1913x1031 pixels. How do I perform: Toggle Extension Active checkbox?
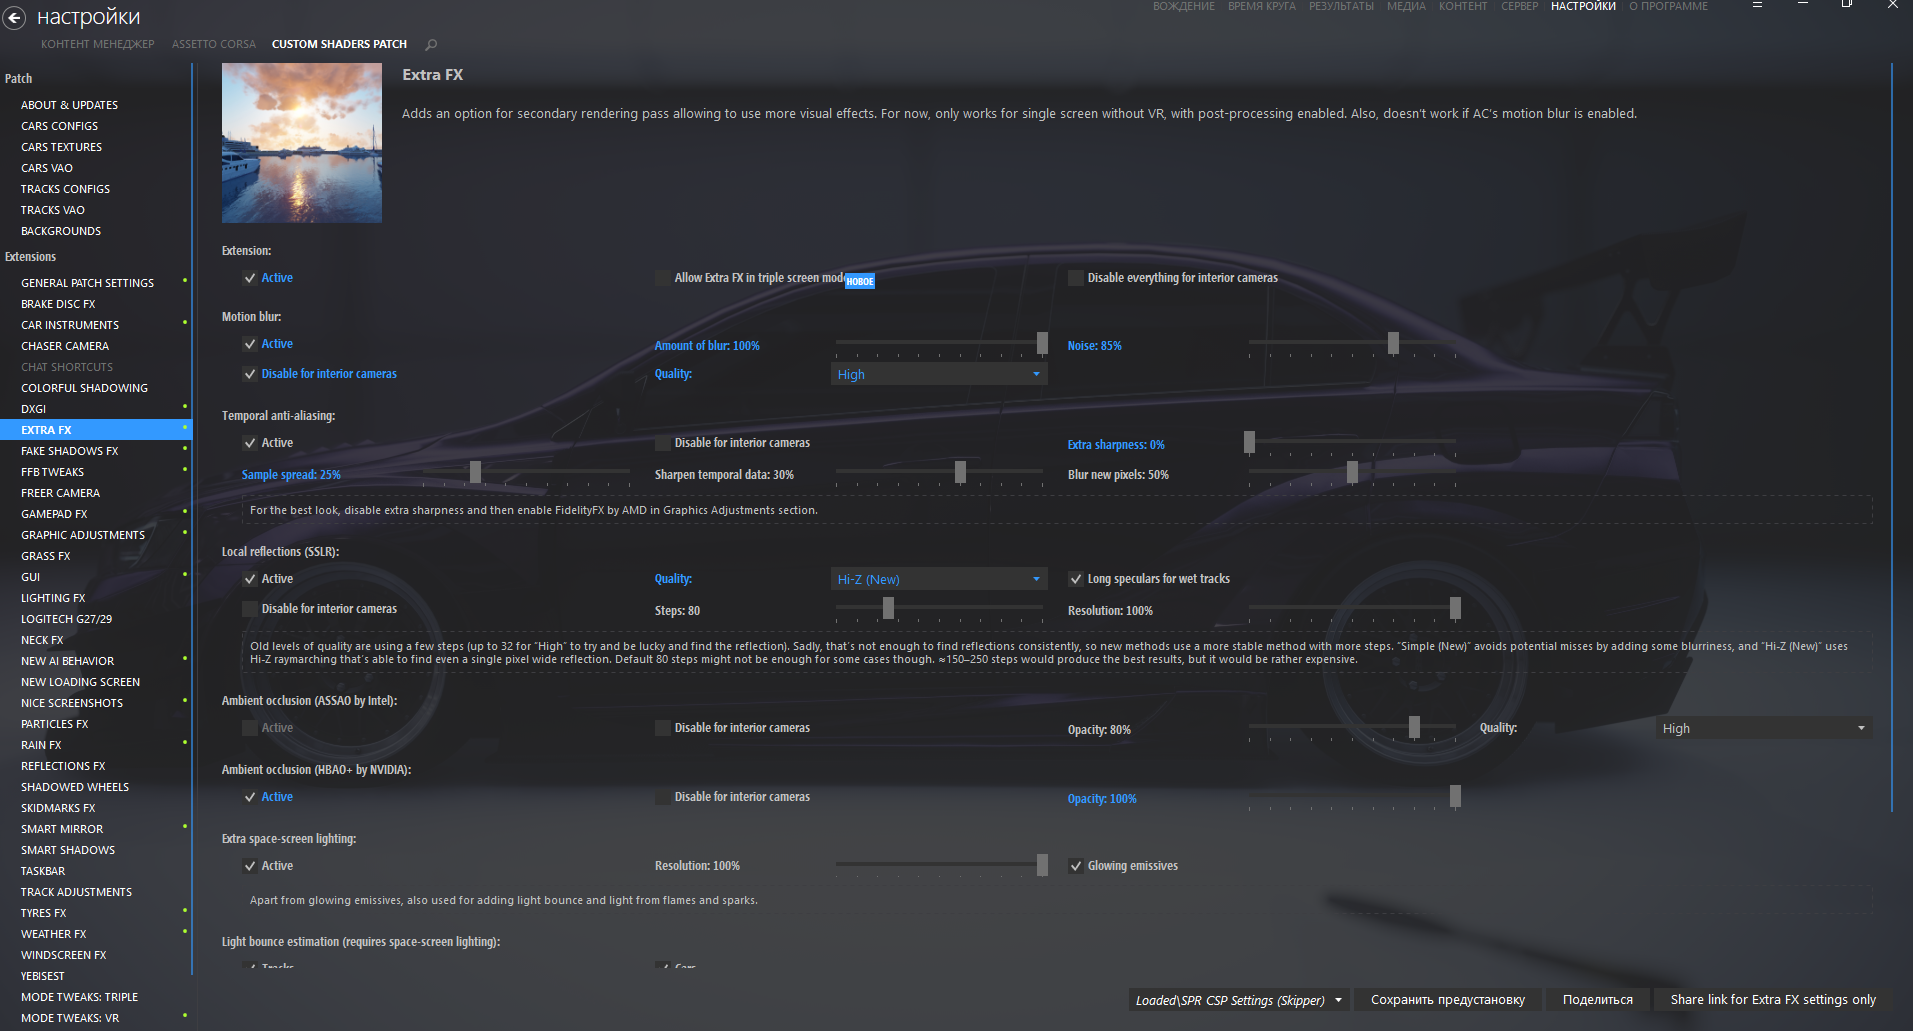(250, 278)
